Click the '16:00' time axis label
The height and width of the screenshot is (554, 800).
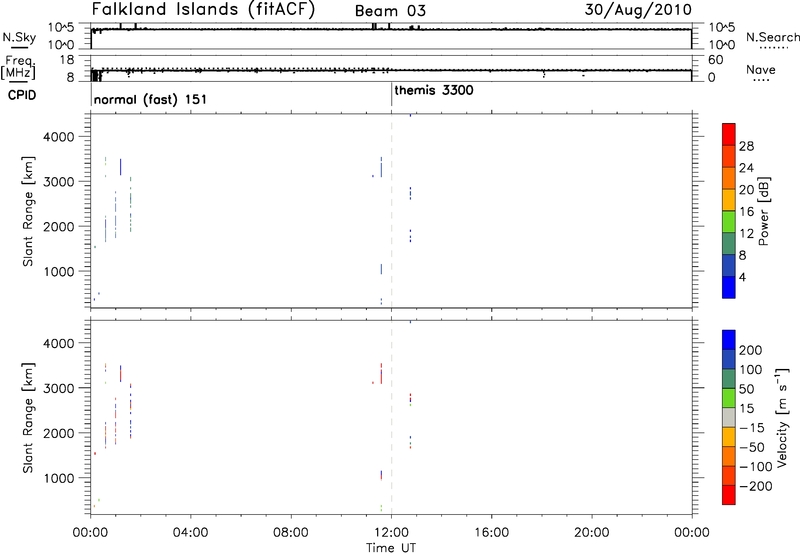(491, 533)
